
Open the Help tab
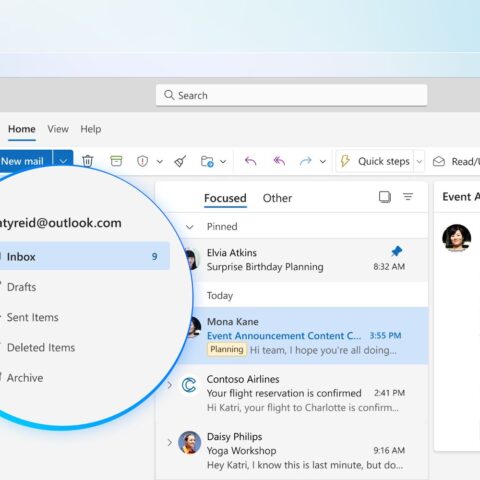[91, 129]
